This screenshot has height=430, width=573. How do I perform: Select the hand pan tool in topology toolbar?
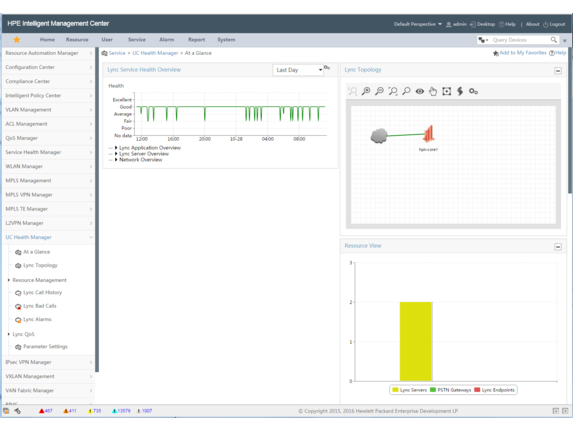coord(433,91)
